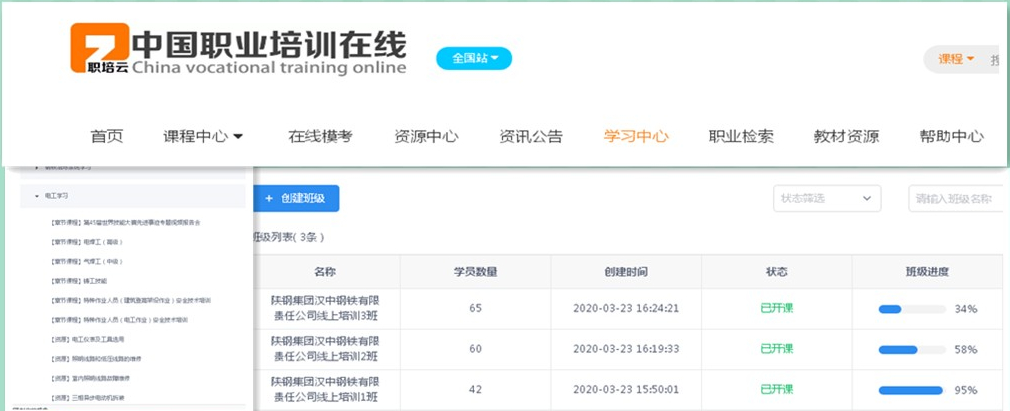This screenshot has width=1010, height=411.
Task: Focus the class name search field
Action: tap(955, 198)
